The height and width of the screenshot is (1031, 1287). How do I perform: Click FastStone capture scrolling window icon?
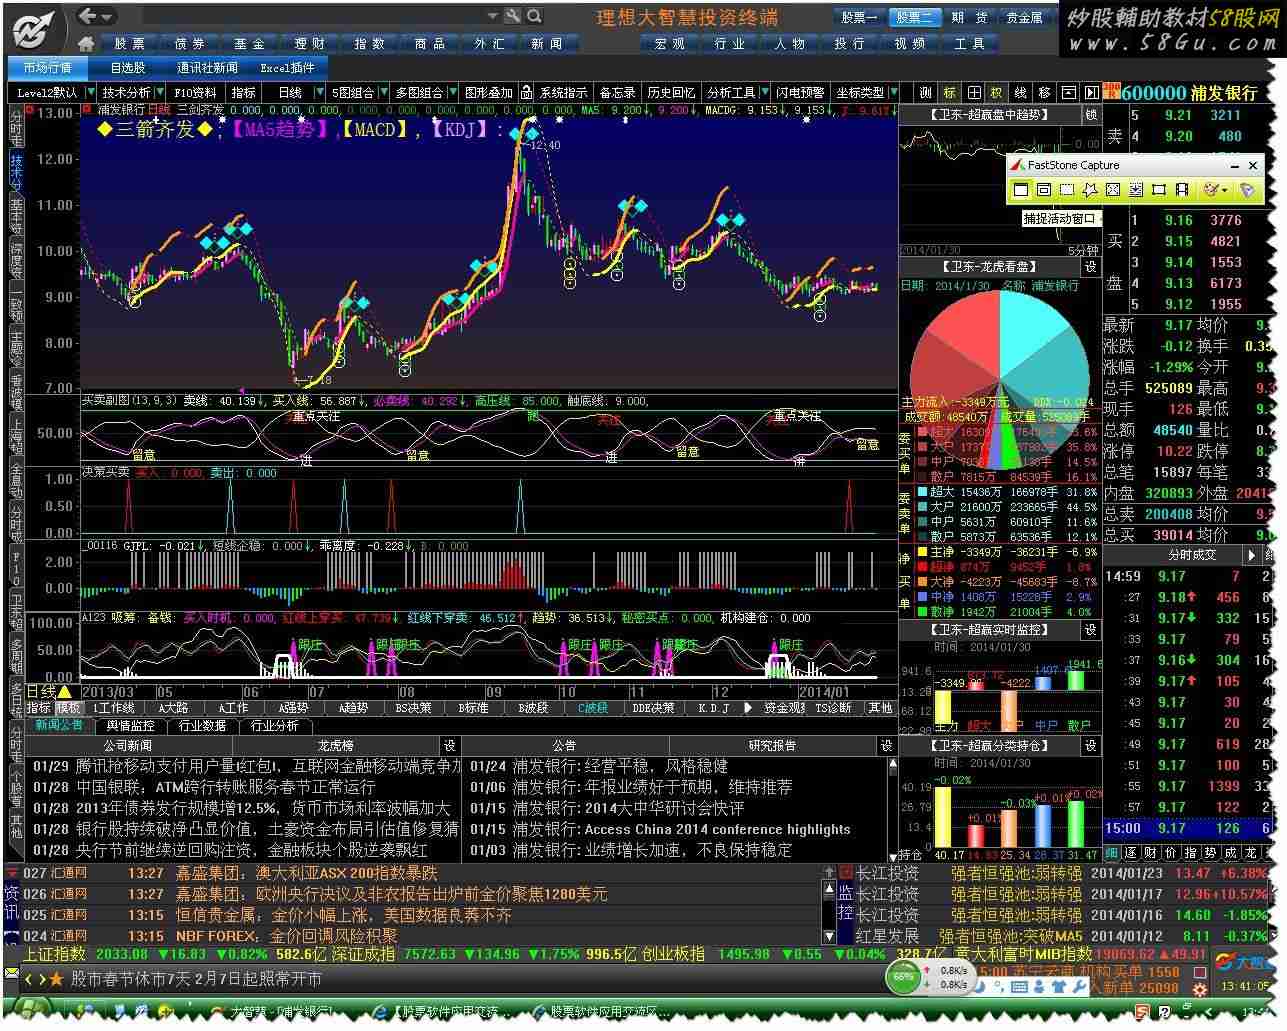point(1136,189)
